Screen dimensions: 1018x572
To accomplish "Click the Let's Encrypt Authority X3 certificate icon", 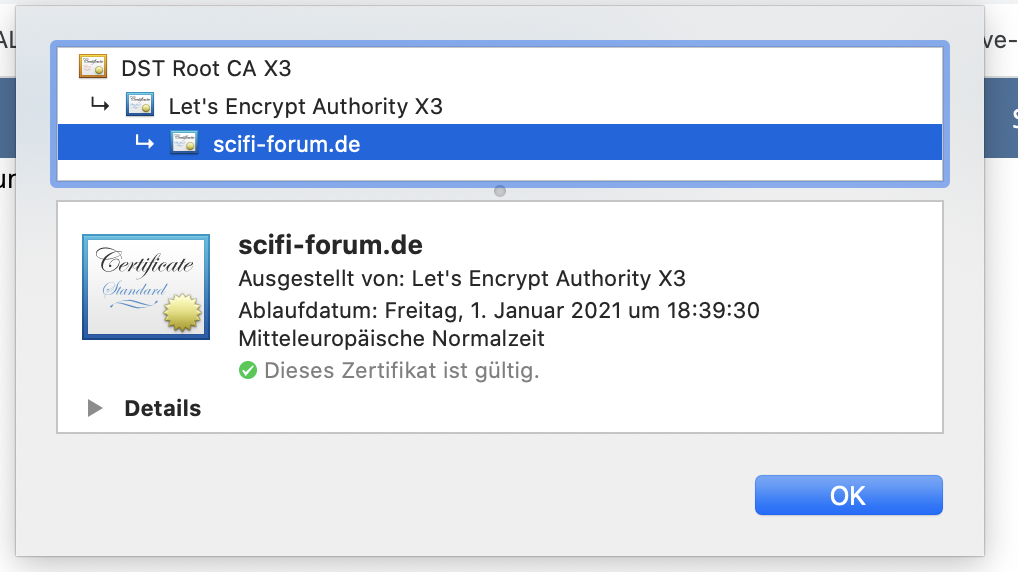I will (140, 105).
